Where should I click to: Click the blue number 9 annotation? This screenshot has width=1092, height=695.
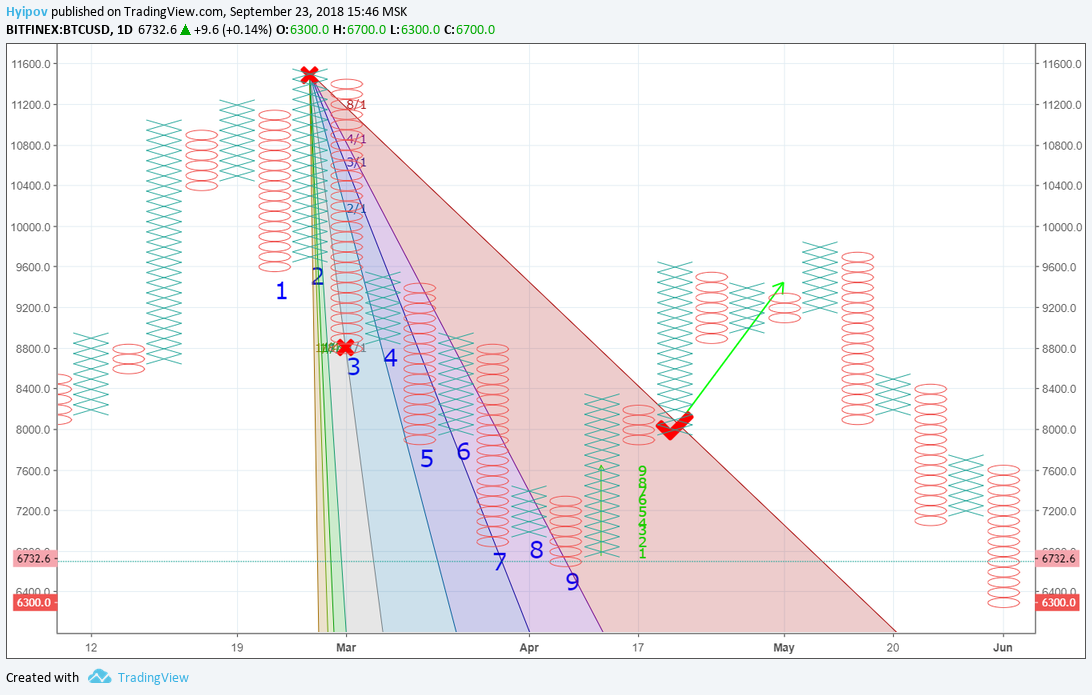pyautogui.click(x=572, y=581)
